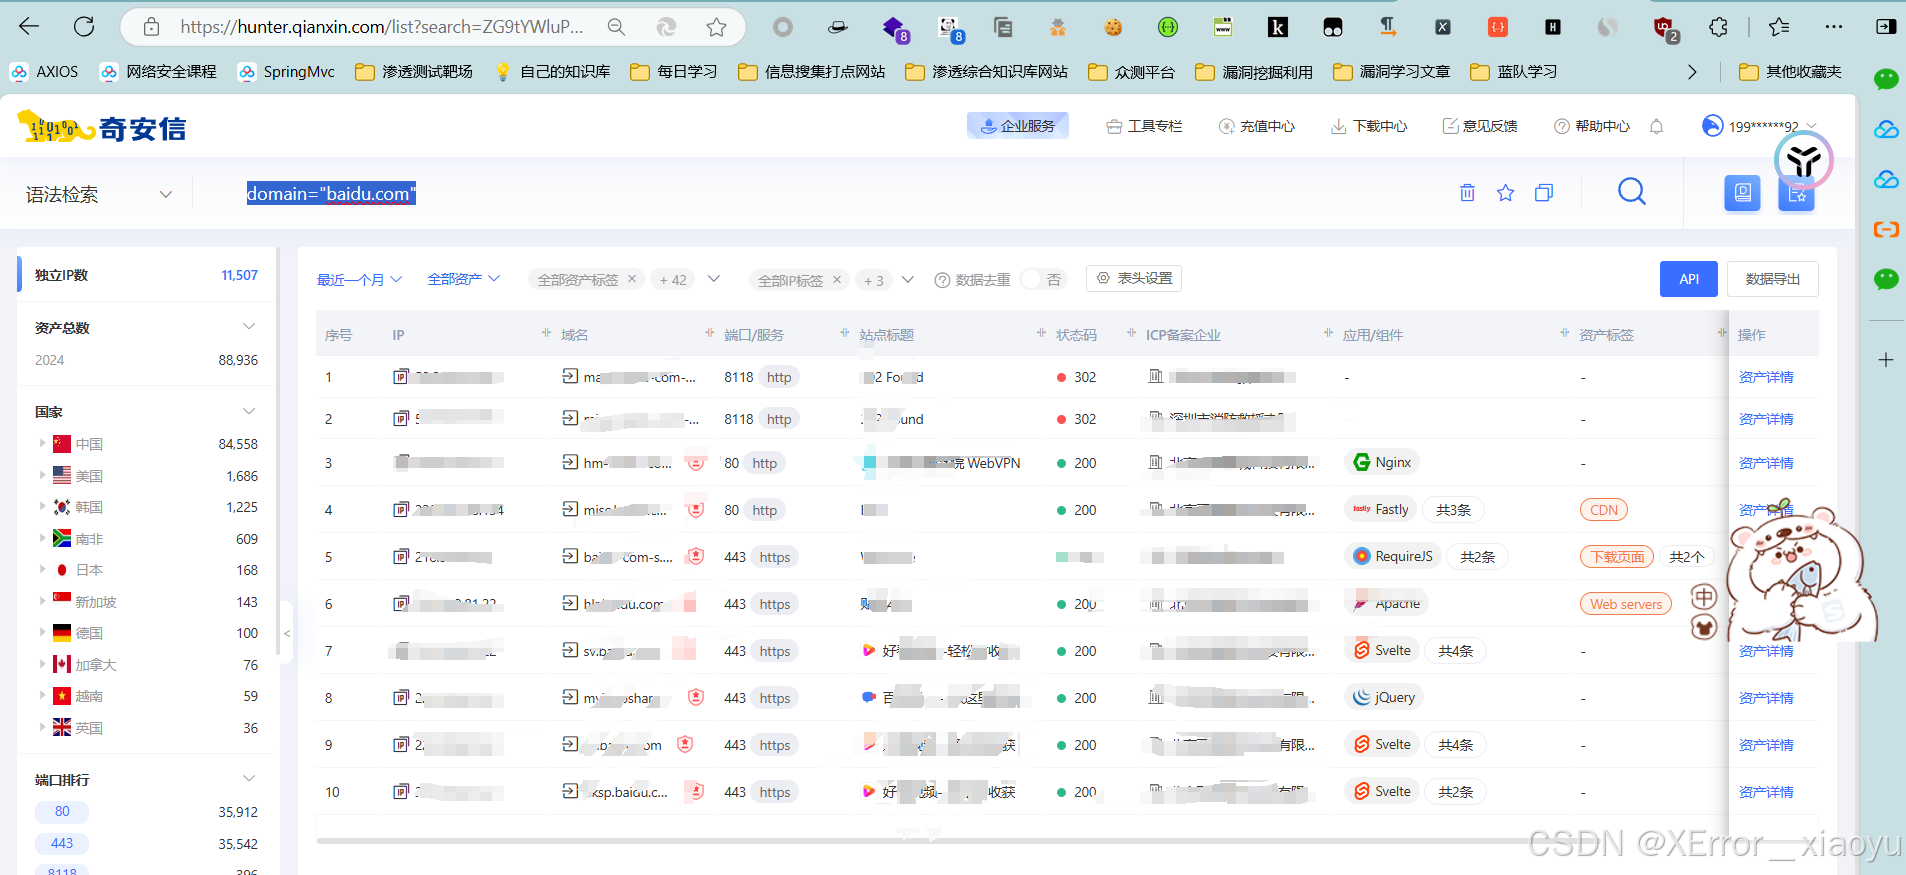Collapse left sidebar panel handle
The image size is (1906, 875).
[287, 633]
